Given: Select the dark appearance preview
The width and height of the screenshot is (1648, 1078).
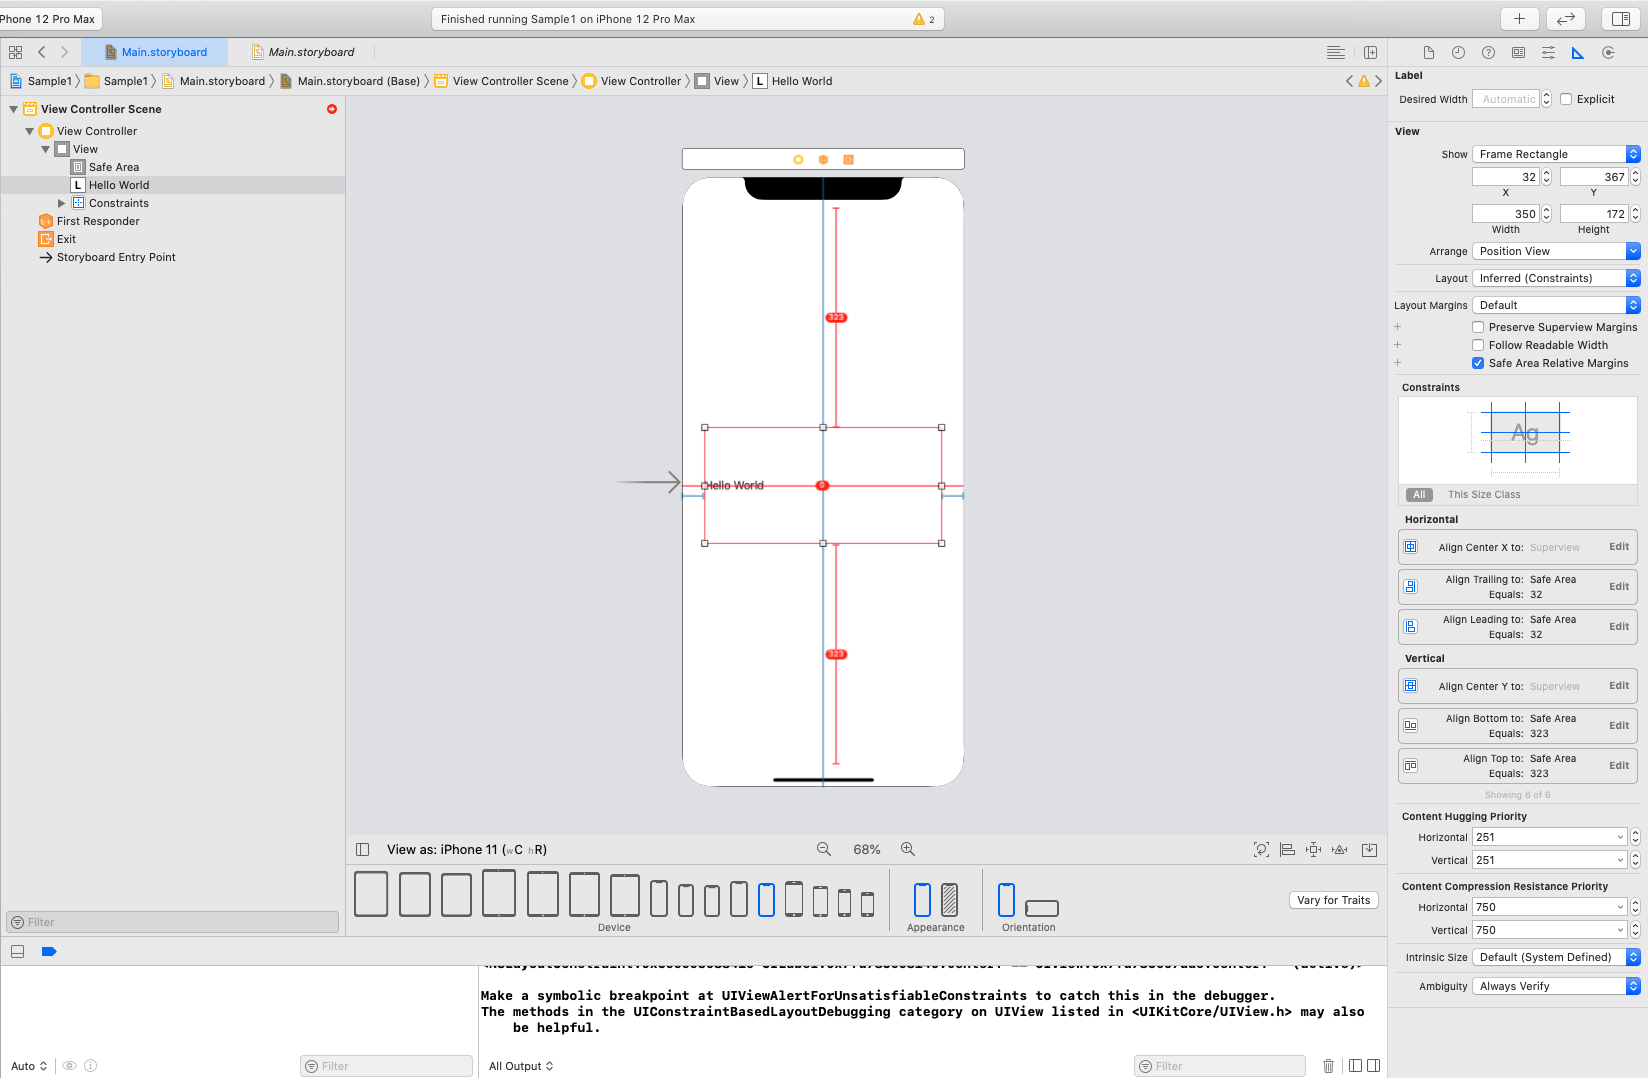Looking at the screenshot, I should [x=950, y=899].
